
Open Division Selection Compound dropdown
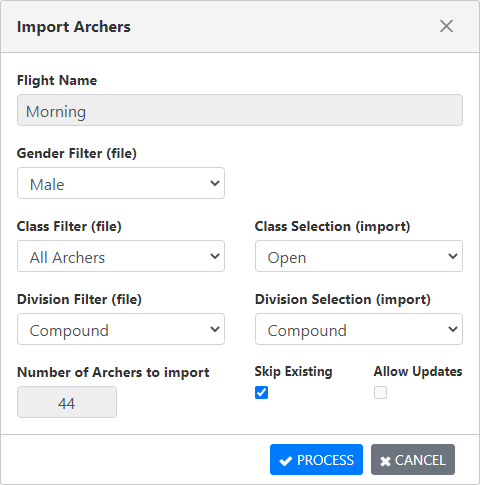359,329
